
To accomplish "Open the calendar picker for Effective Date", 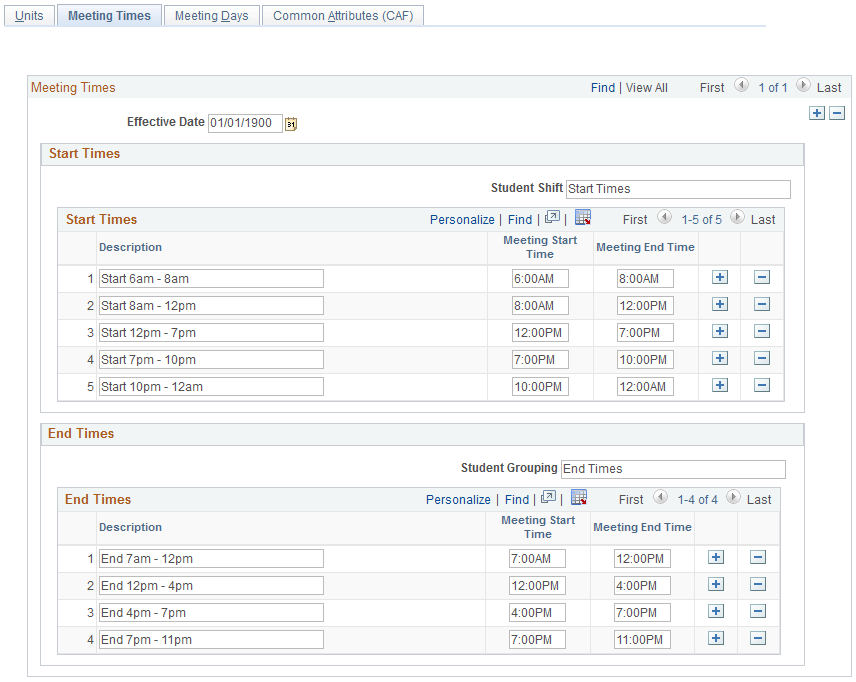I will [x=291, y=122].
